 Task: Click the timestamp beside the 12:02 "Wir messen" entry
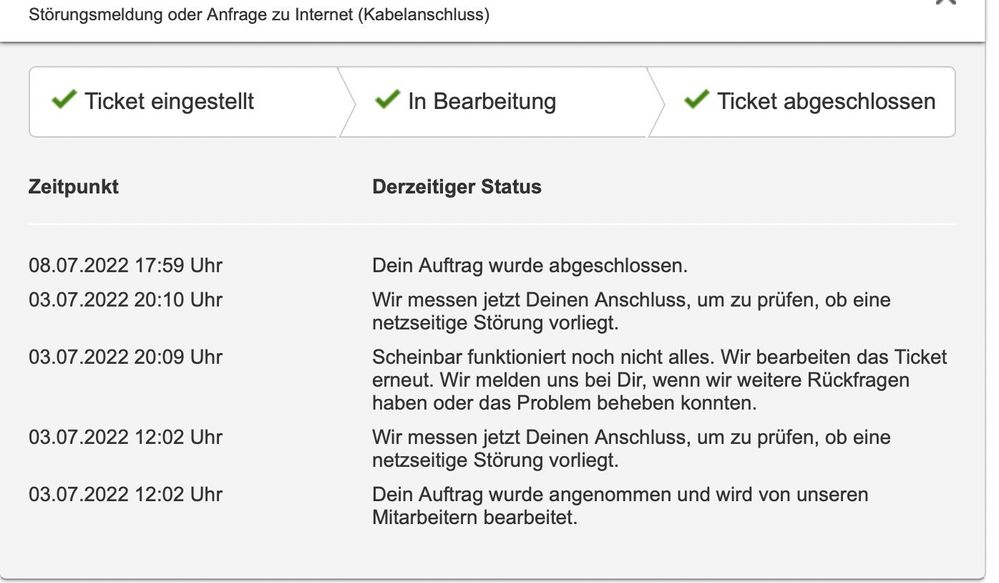coord(126,438)
